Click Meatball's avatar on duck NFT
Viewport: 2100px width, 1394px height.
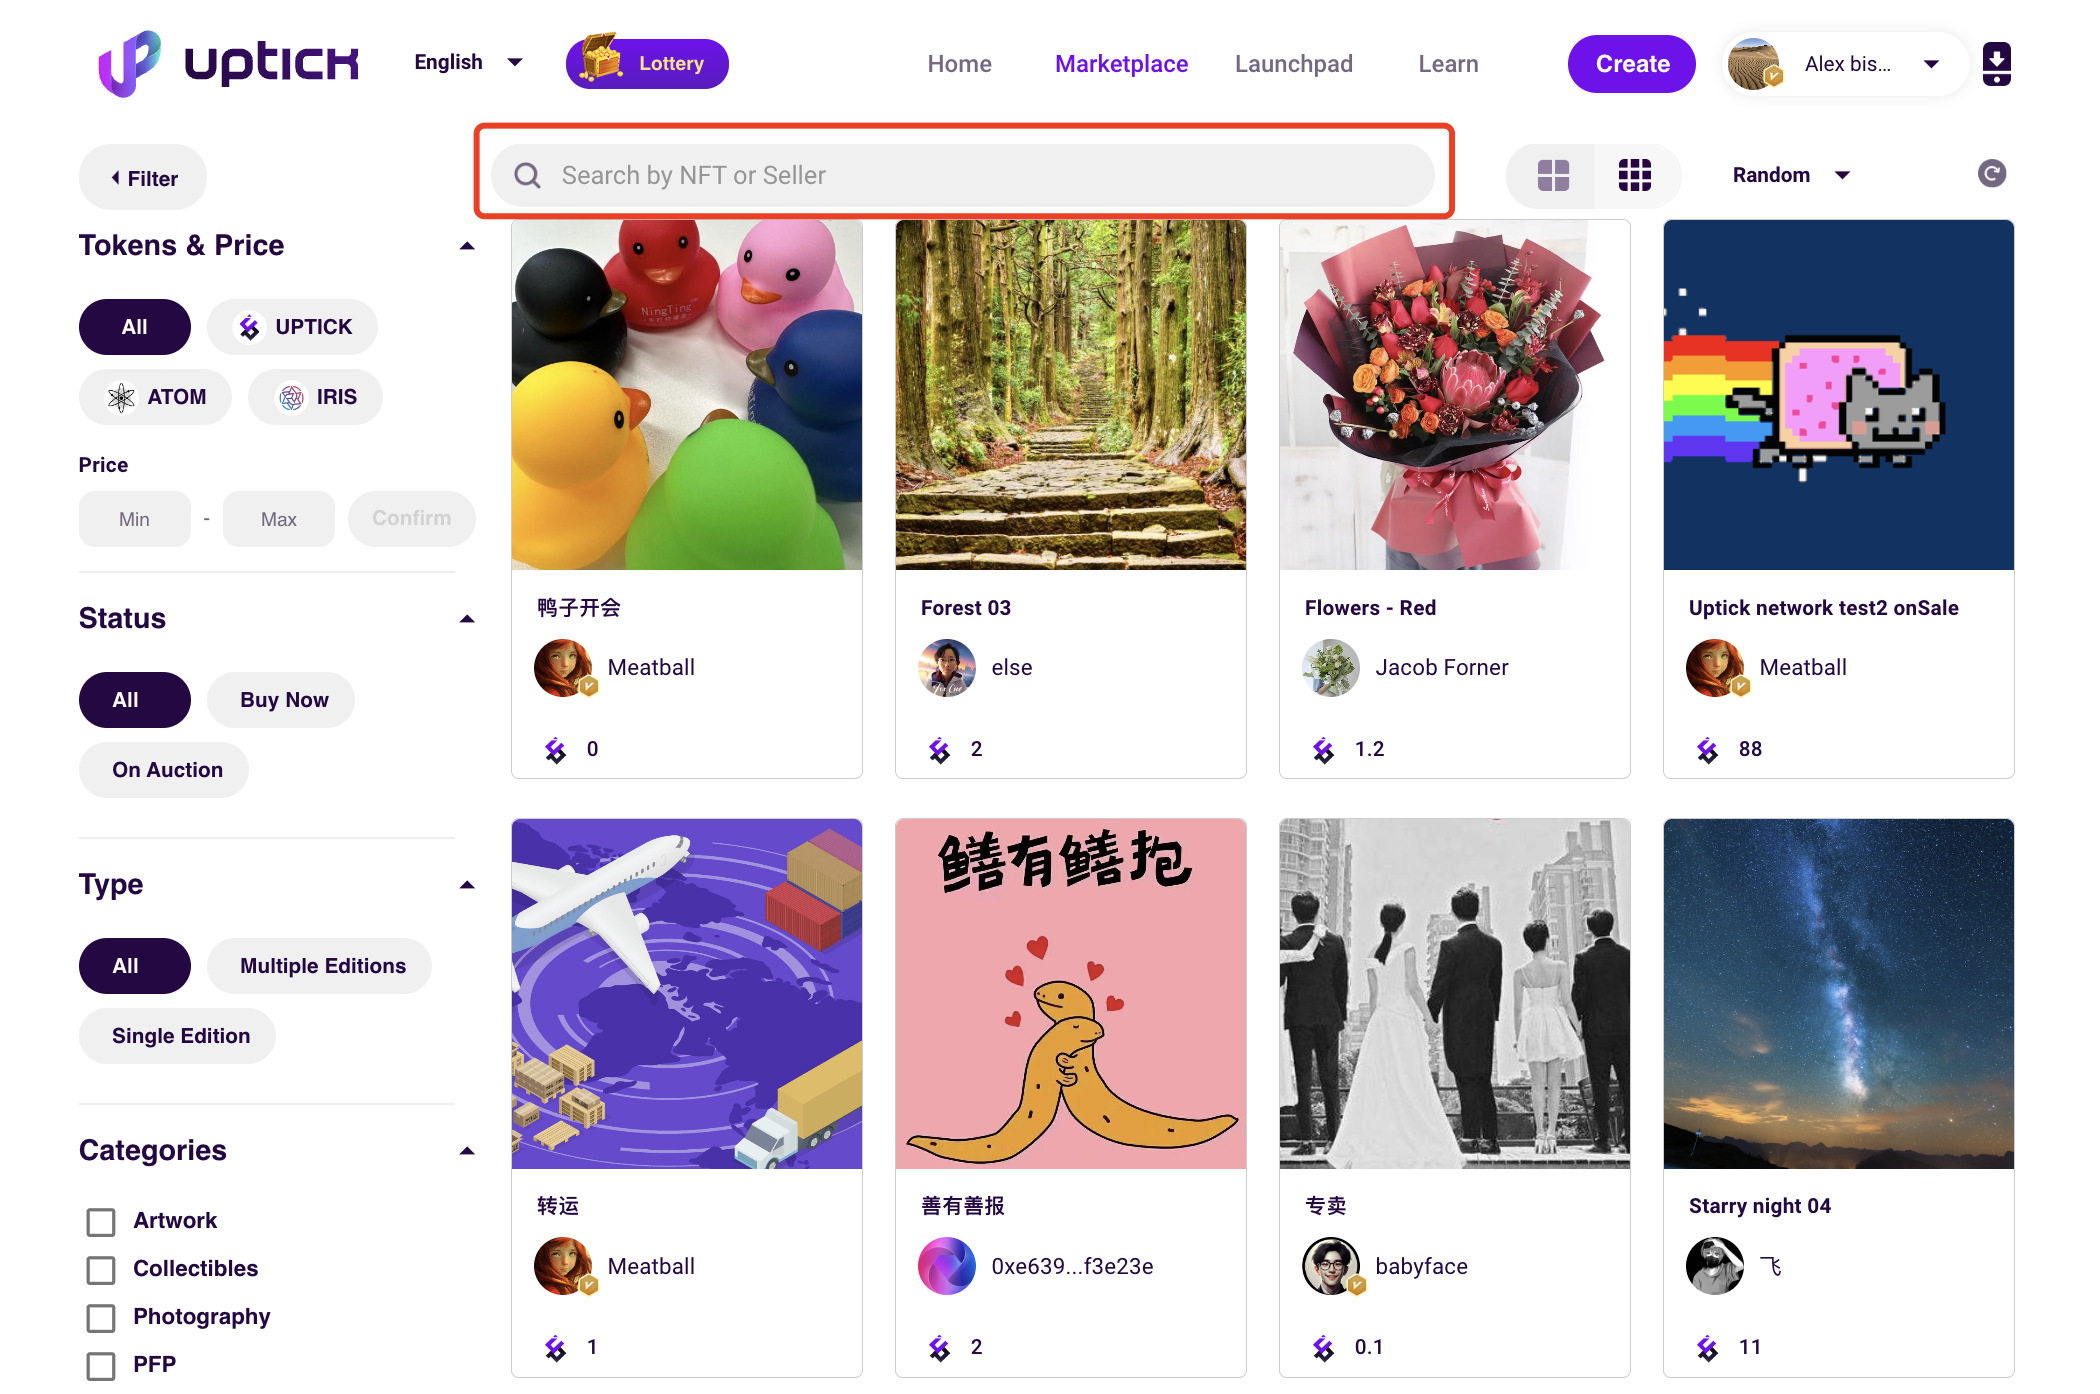click(563, 667)
